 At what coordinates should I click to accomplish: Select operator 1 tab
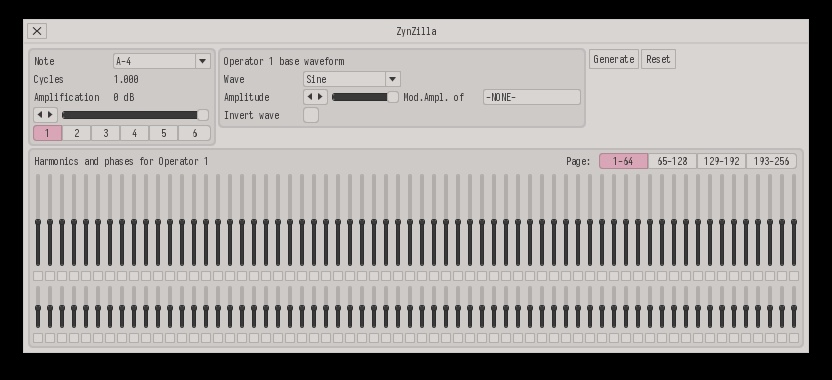(x=47, y=133)
